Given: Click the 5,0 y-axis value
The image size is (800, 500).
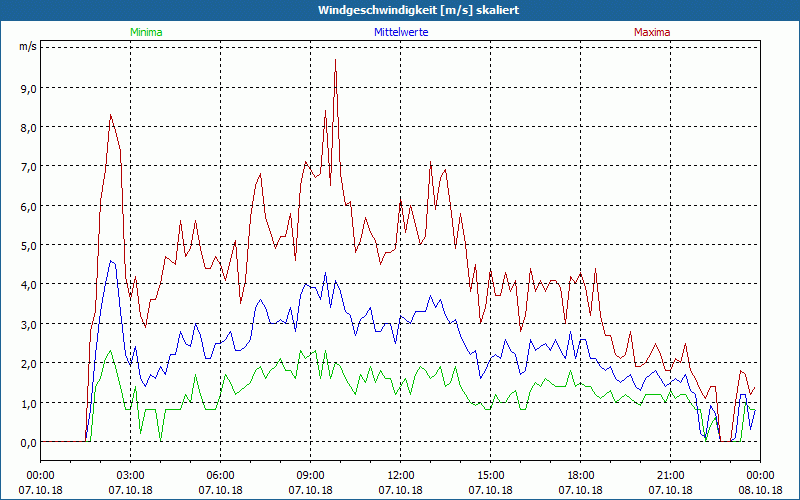Looking at the screenshot, I should 29,246.
